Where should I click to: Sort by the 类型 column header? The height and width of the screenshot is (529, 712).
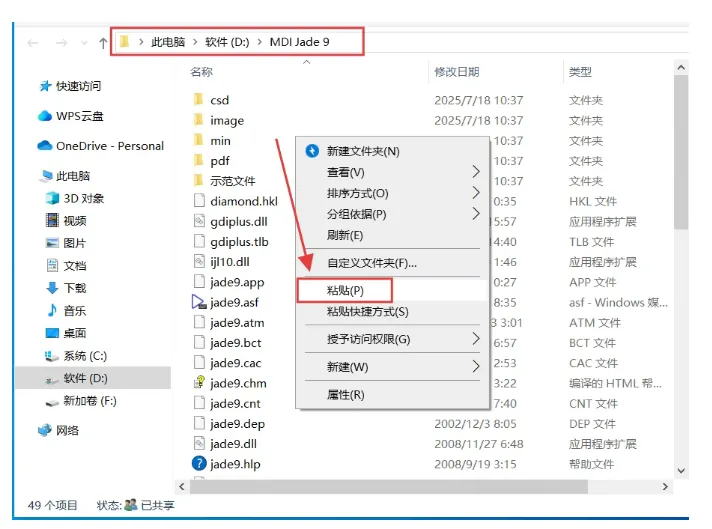[x=580, y=72]
